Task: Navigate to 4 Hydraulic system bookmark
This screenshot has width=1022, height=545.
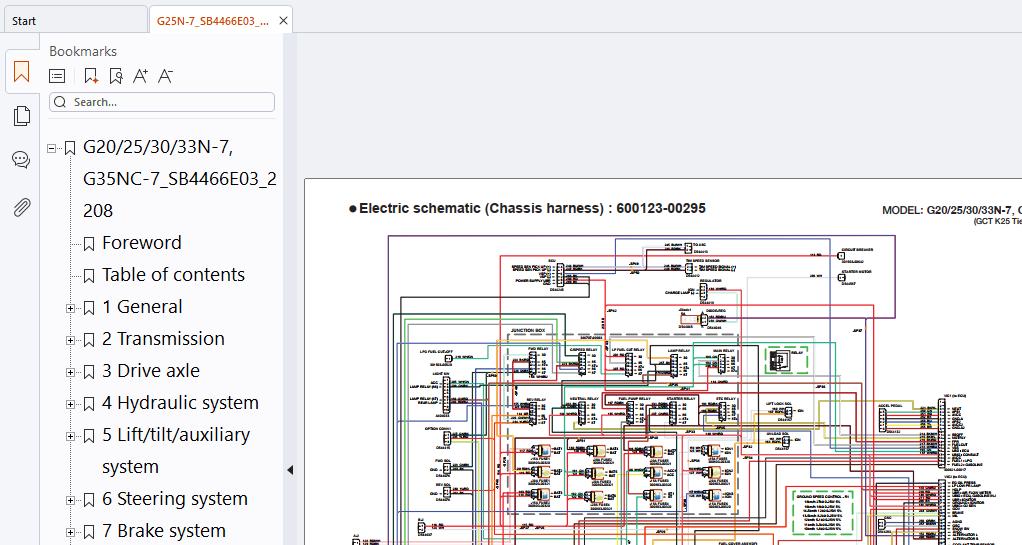Action: [x=181, y=403]
